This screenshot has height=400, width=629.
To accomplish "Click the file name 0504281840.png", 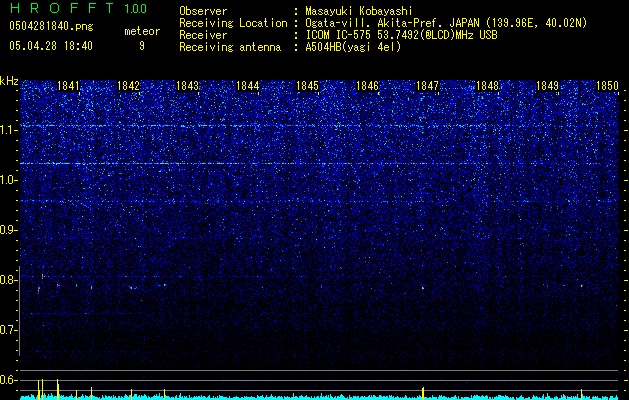I will coord(51,26).
